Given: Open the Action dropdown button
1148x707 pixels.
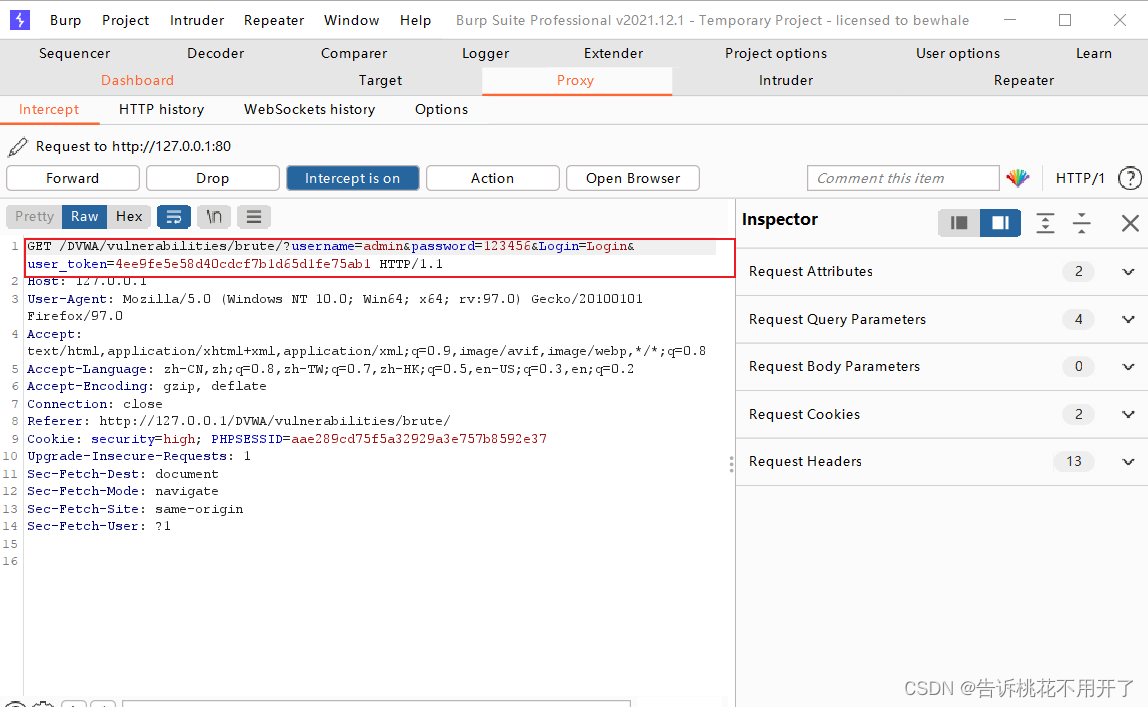Looking at the screenshot, I should point(493,178).
